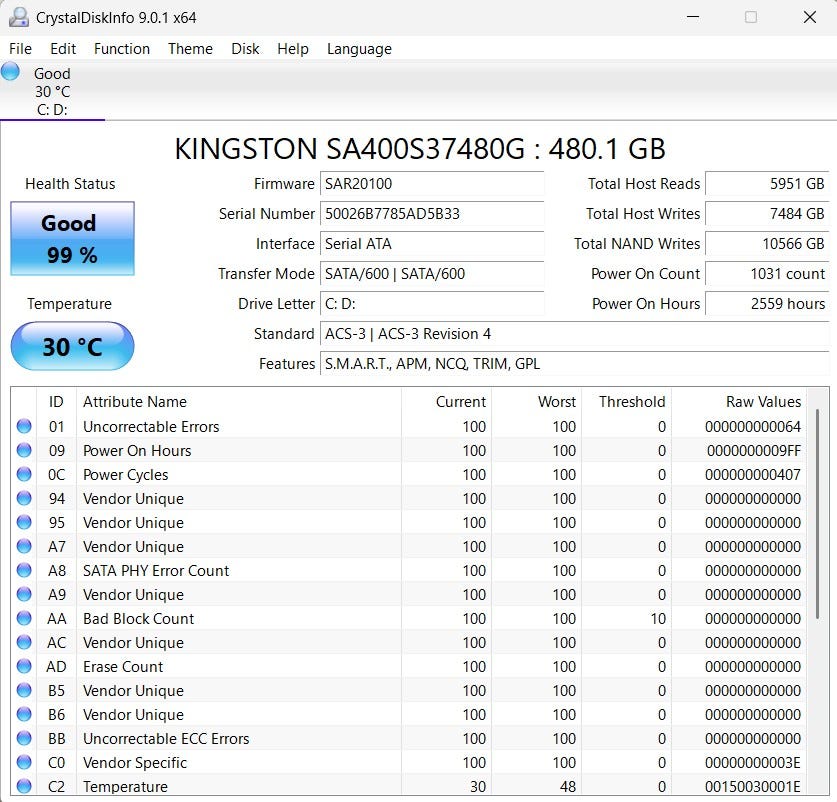The image size is (837, 802).
Task: Click the Total Host Writes value 7484 GB
Action: (x=767, y=214)
